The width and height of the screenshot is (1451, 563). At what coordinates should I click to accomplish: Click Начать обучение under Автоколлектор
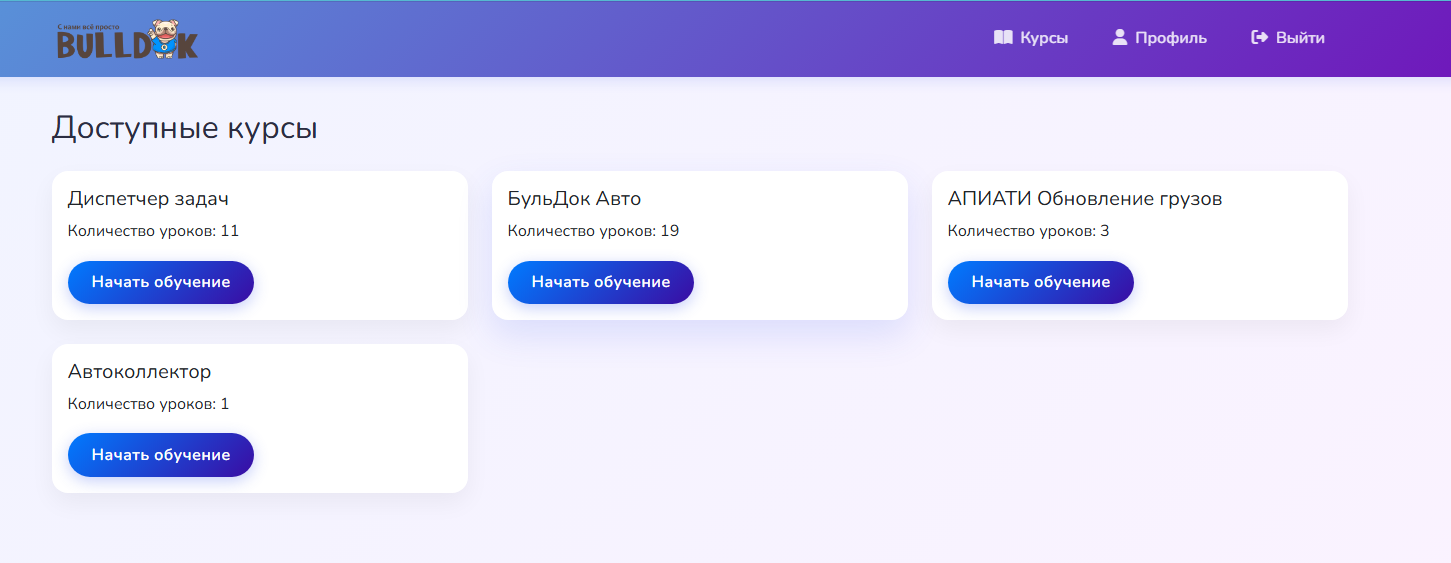tap(161, 455)
